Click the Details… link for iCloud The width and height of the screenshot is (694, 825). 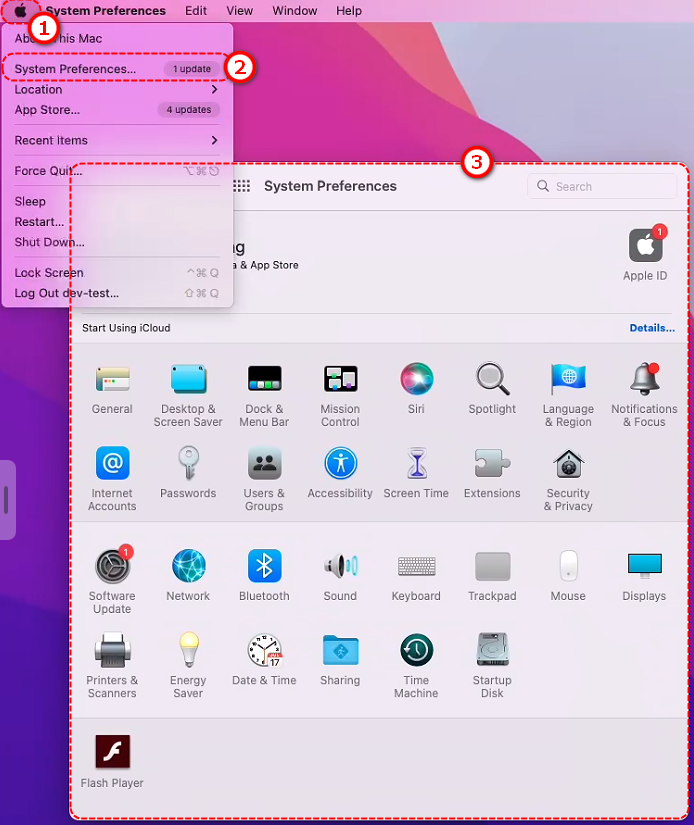[652, 328]
